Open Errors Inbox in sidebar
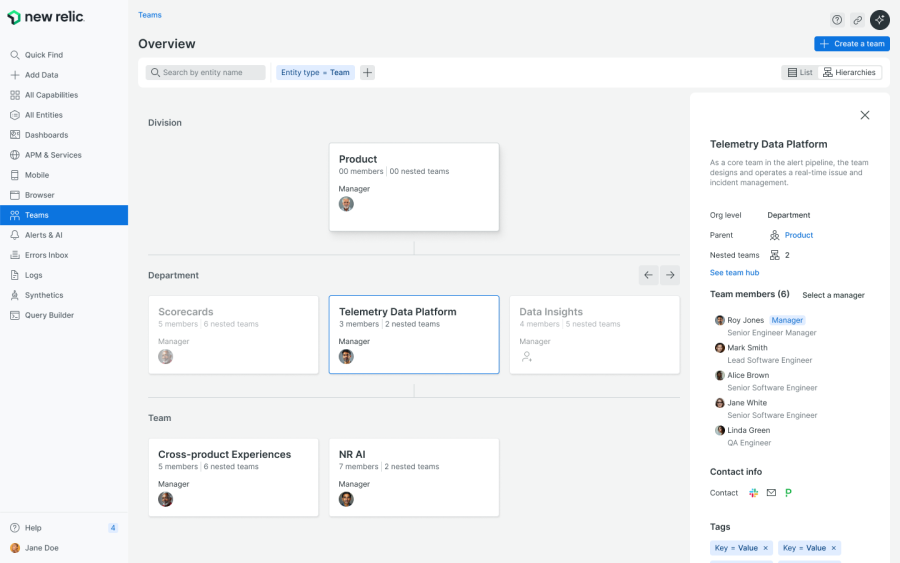Screen dimensions: 900x563 click(64, 255)
